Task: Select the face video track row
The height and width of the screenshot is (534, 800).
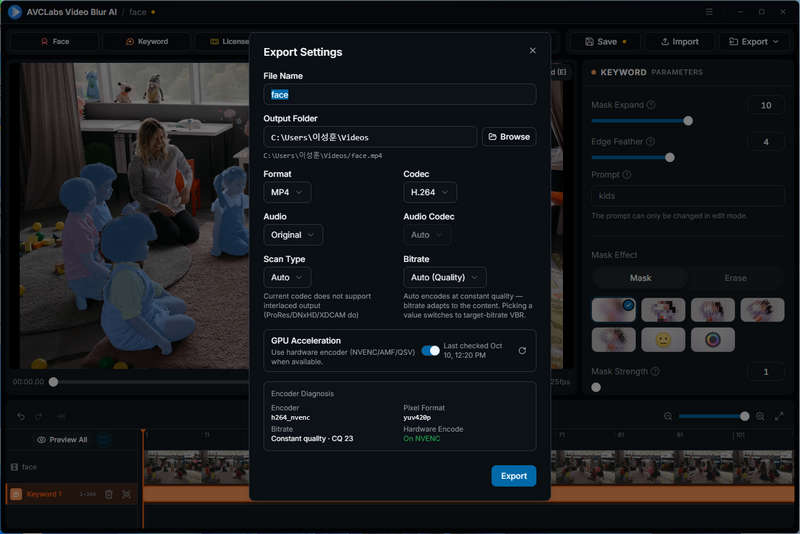Action: click(72, 467)
